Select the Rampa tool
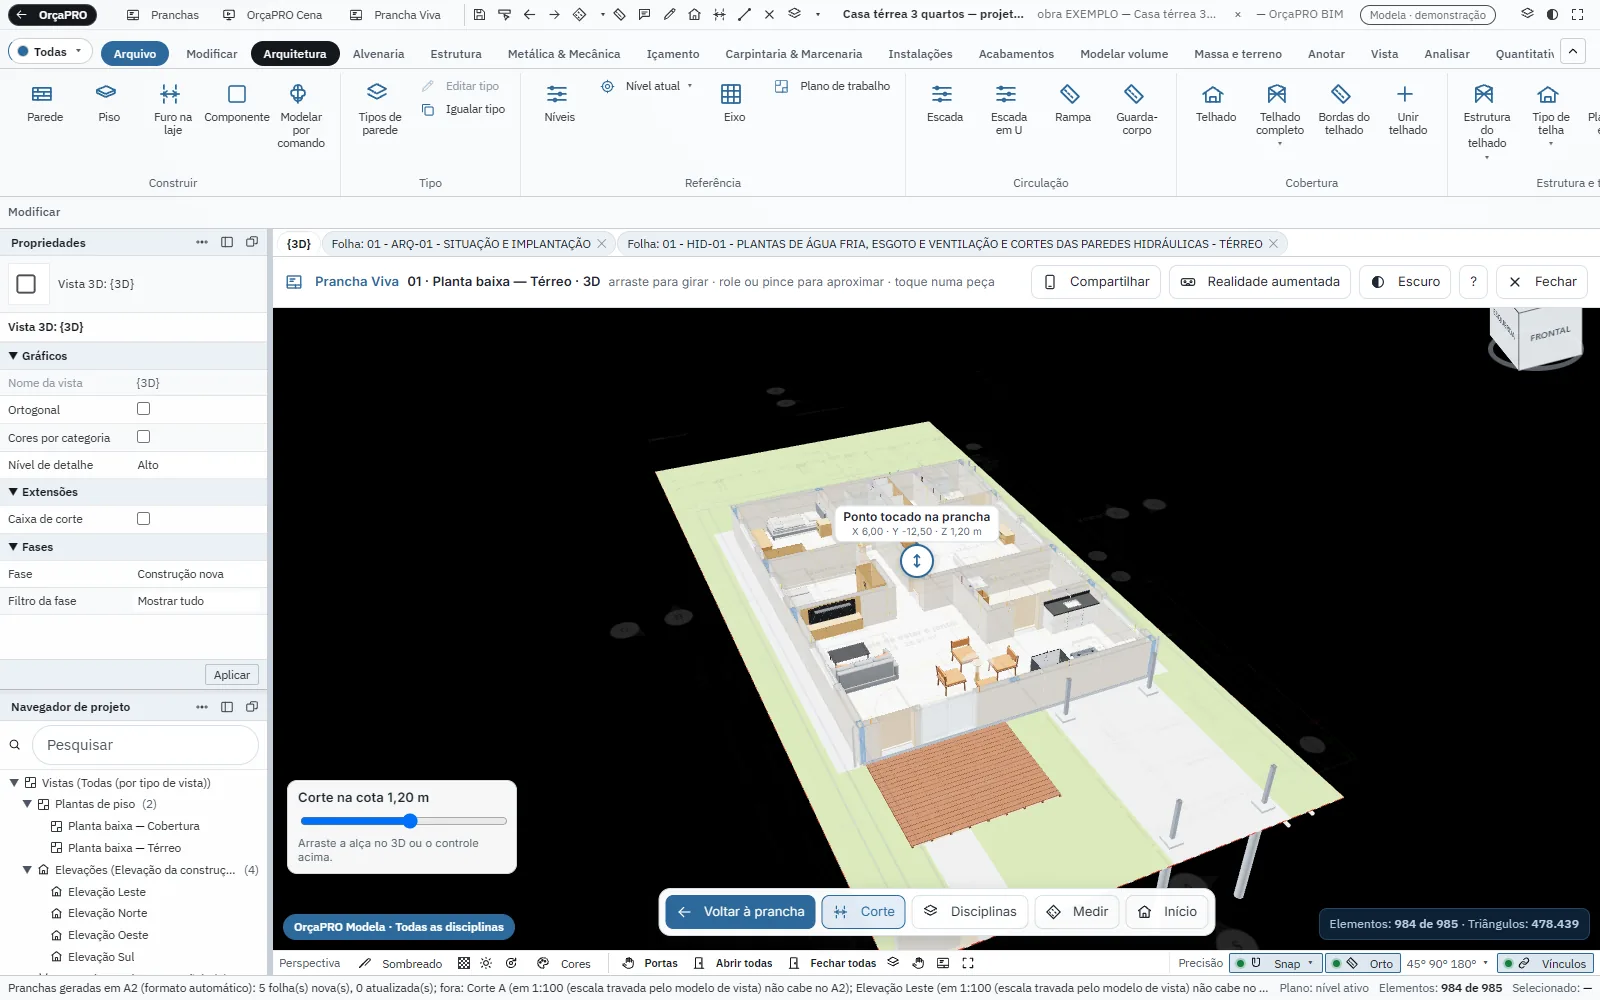The height and width of the screenshot is (1000, 1600). (x=1072, y=103)
